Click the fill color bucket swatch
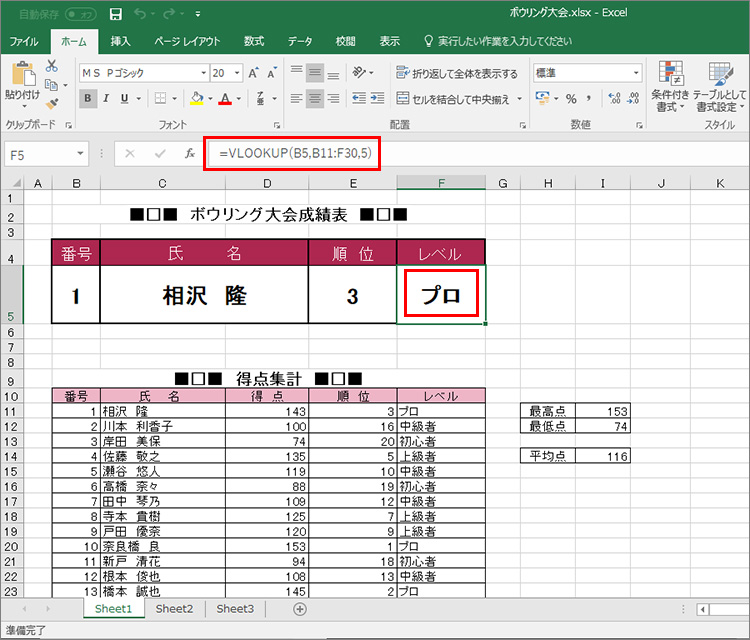The width and height of the screenshot is (750, 640). [x=196, y=99]
